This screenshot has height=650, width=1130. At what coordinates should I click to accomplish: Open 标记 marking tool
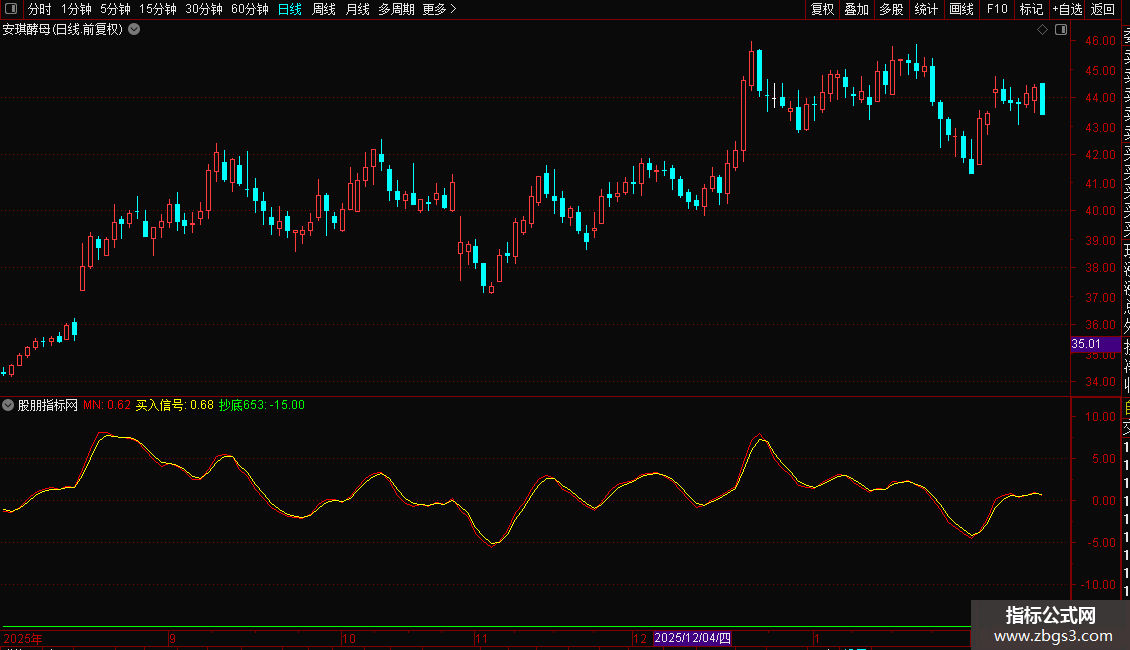click(x=1030, y=9)
